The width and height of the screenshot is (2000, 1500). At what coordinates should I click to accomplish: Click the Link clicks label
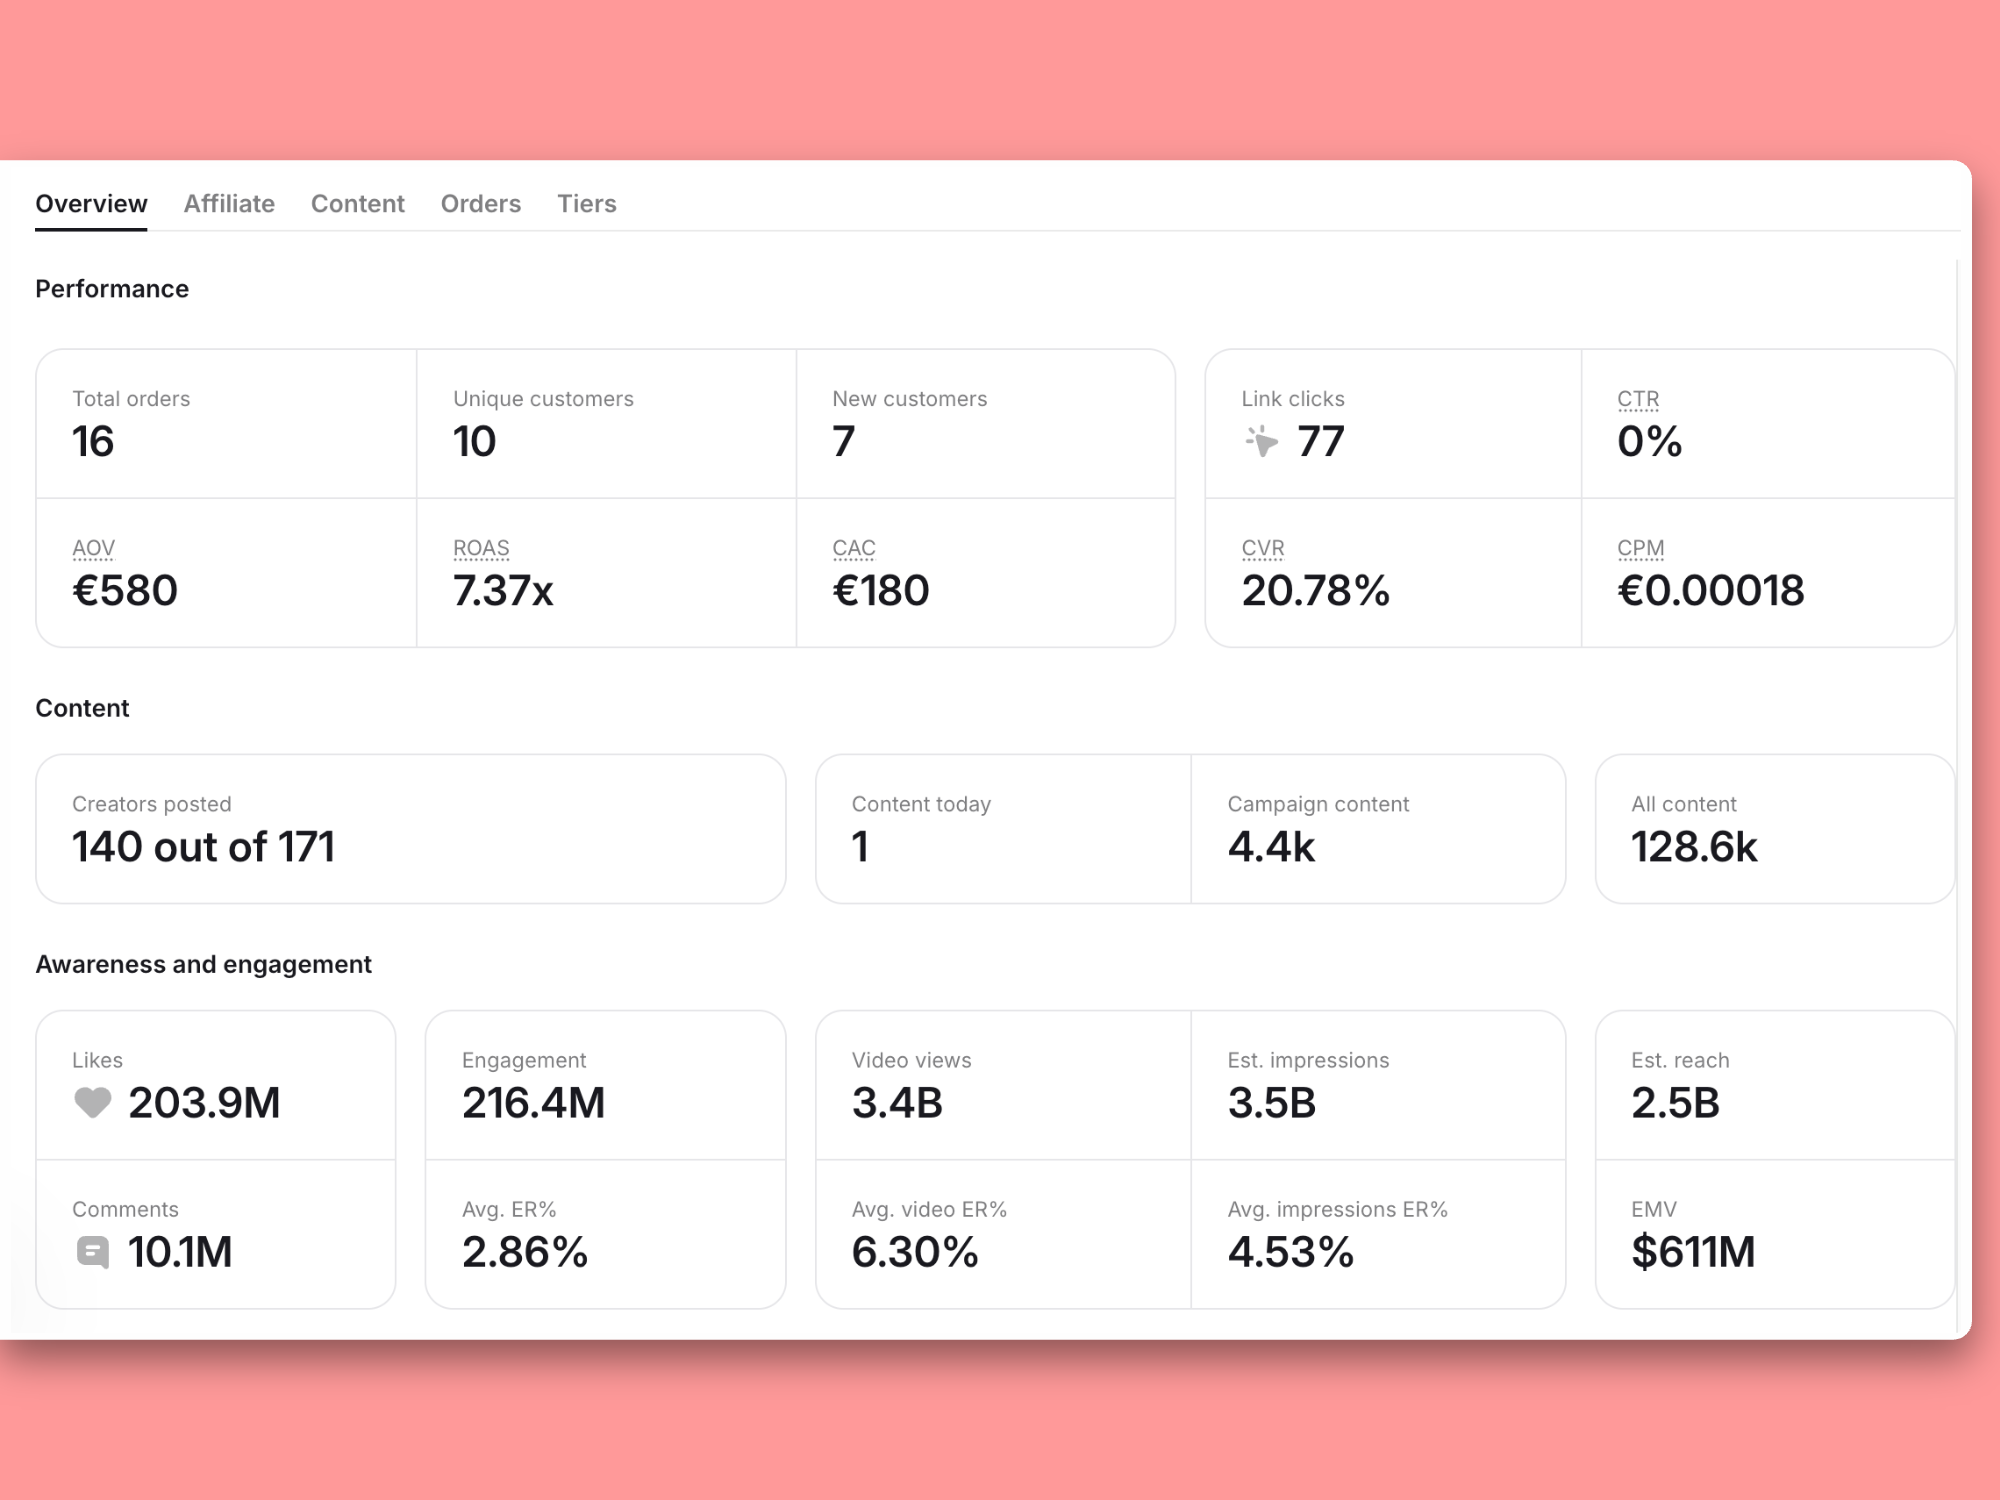(x=1293, y=399)
